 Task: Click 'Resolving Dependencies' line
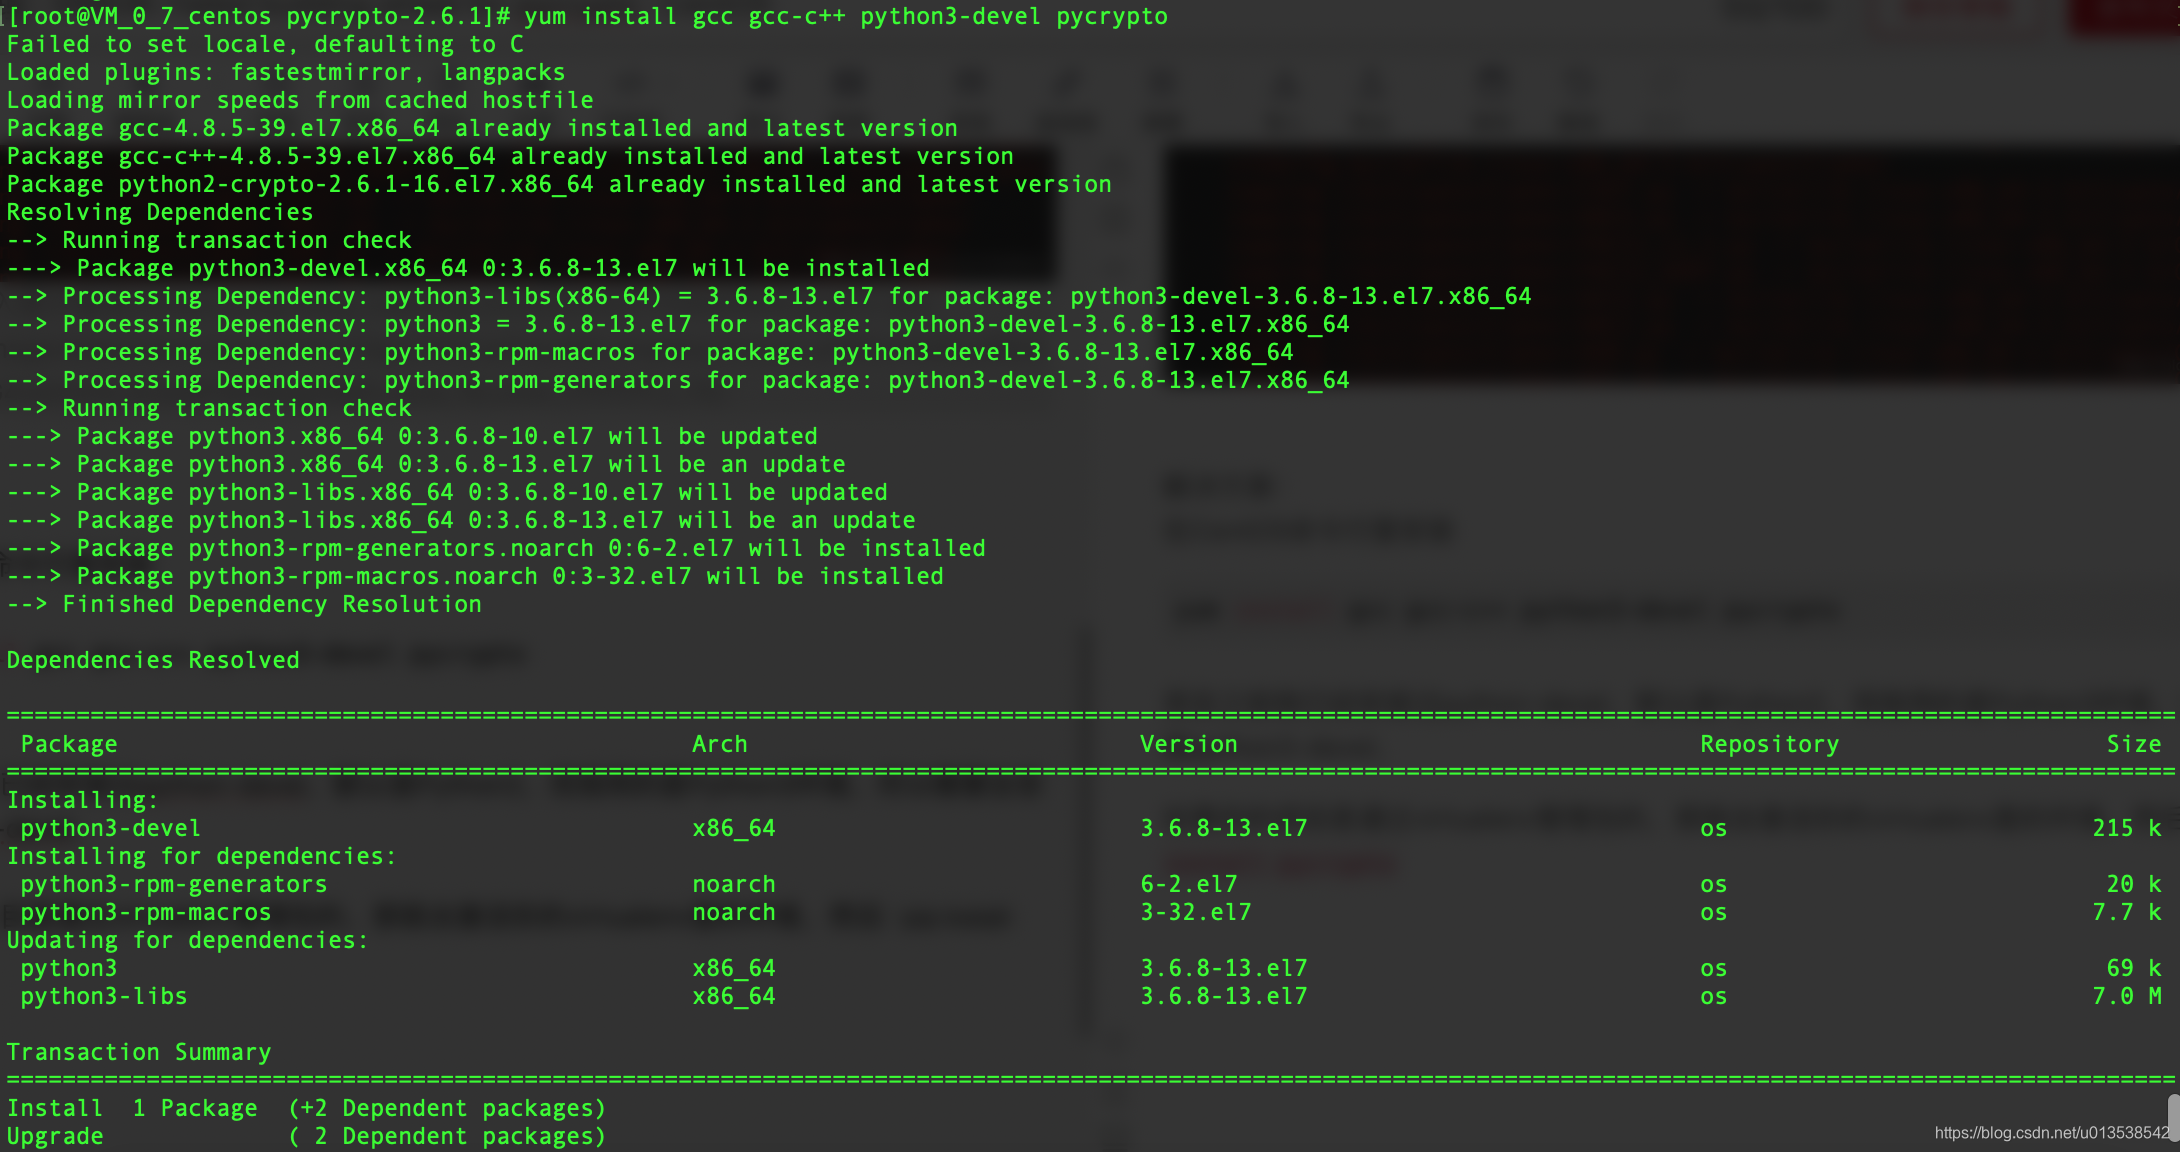[160, 213]
